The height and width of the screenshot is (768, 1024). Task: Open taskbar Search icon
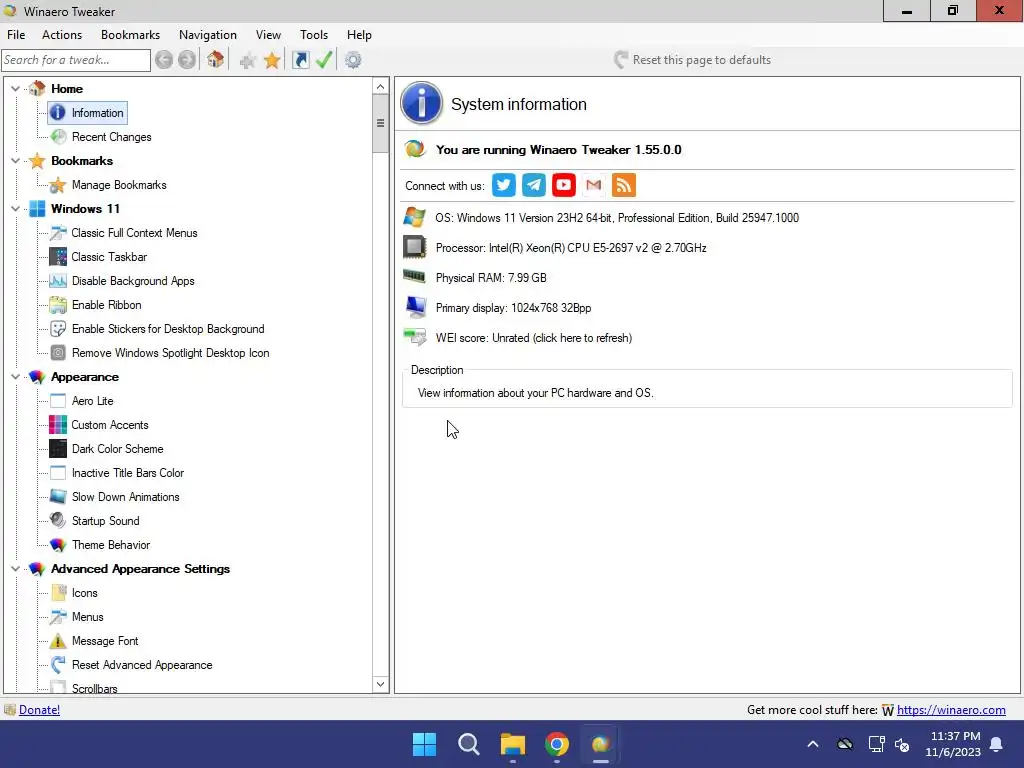[x=469, y=744]
